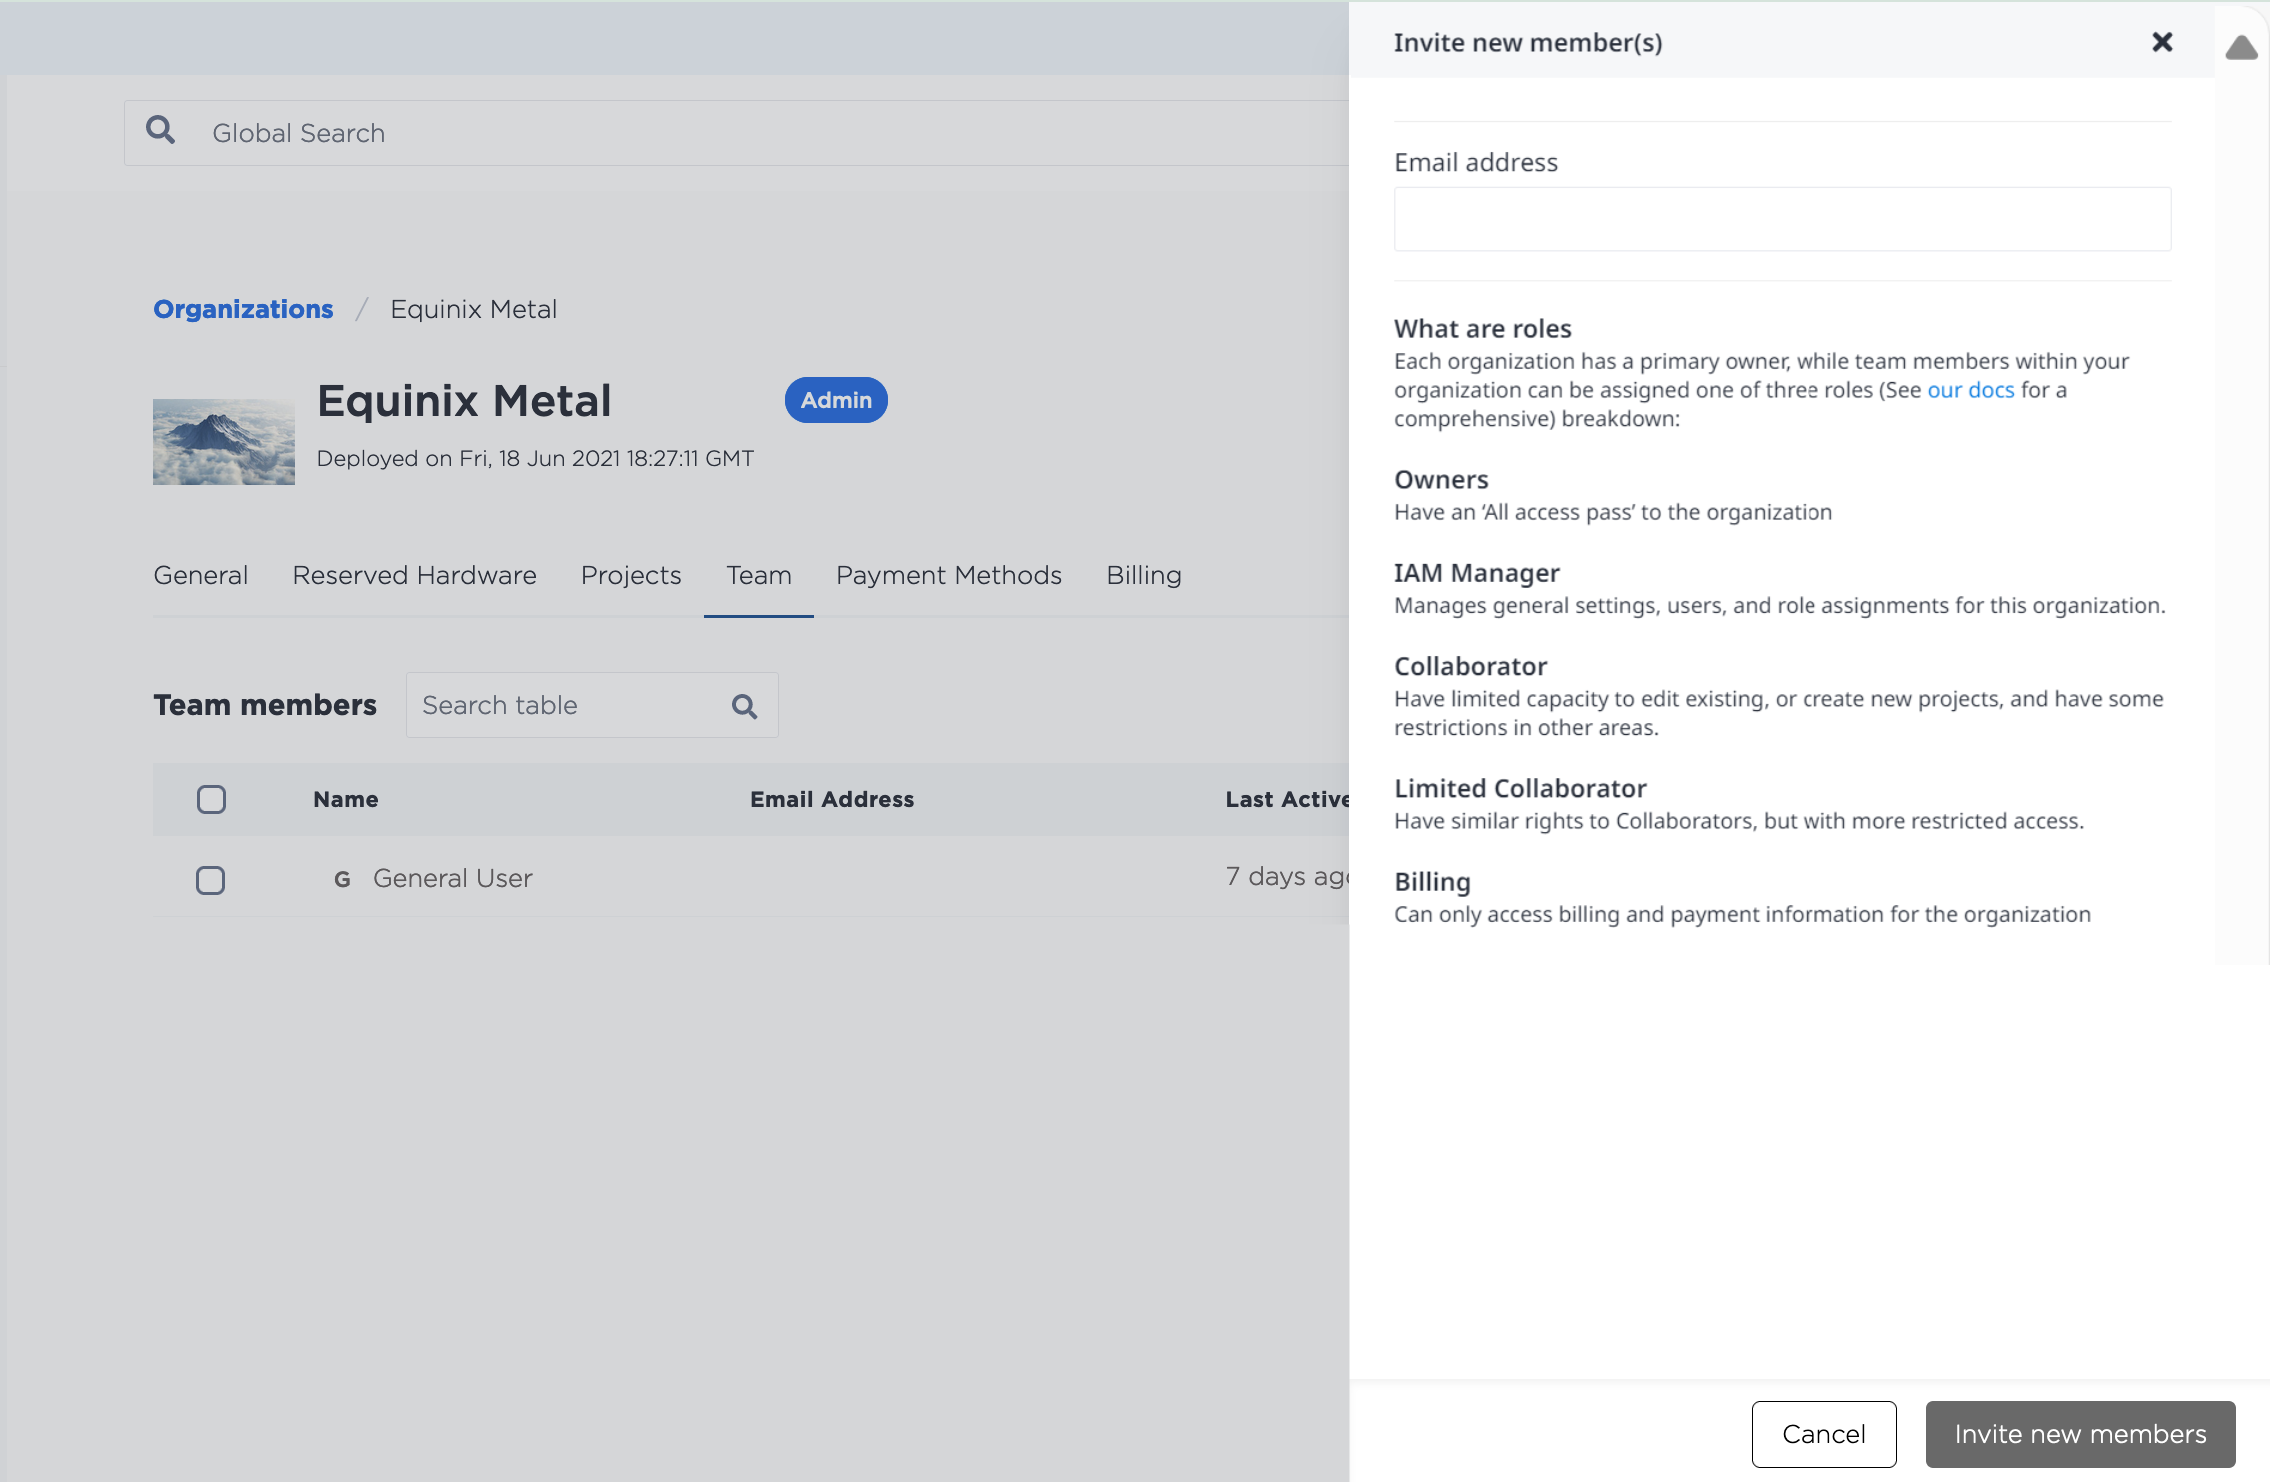Screen dimensions: 2270x1482
Task: Open the Projects tab
Action: [631, 575]
